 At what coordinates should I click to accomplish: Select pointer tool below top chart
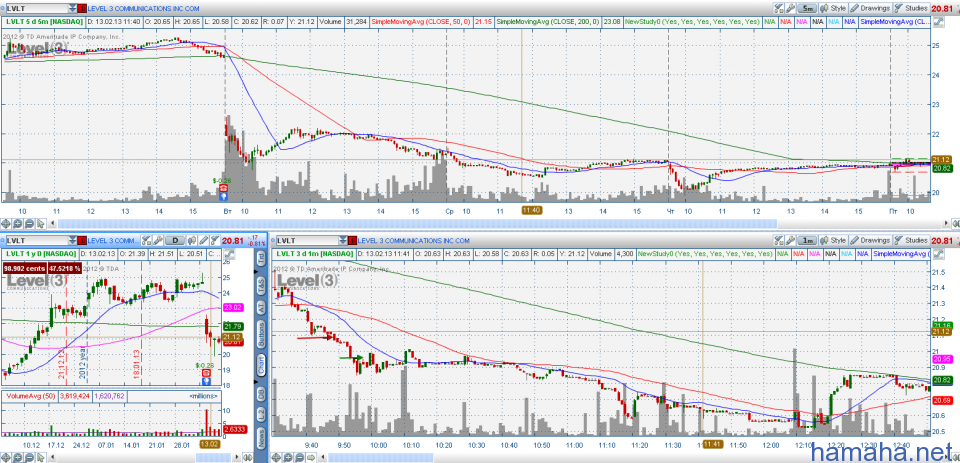[40, 224]
